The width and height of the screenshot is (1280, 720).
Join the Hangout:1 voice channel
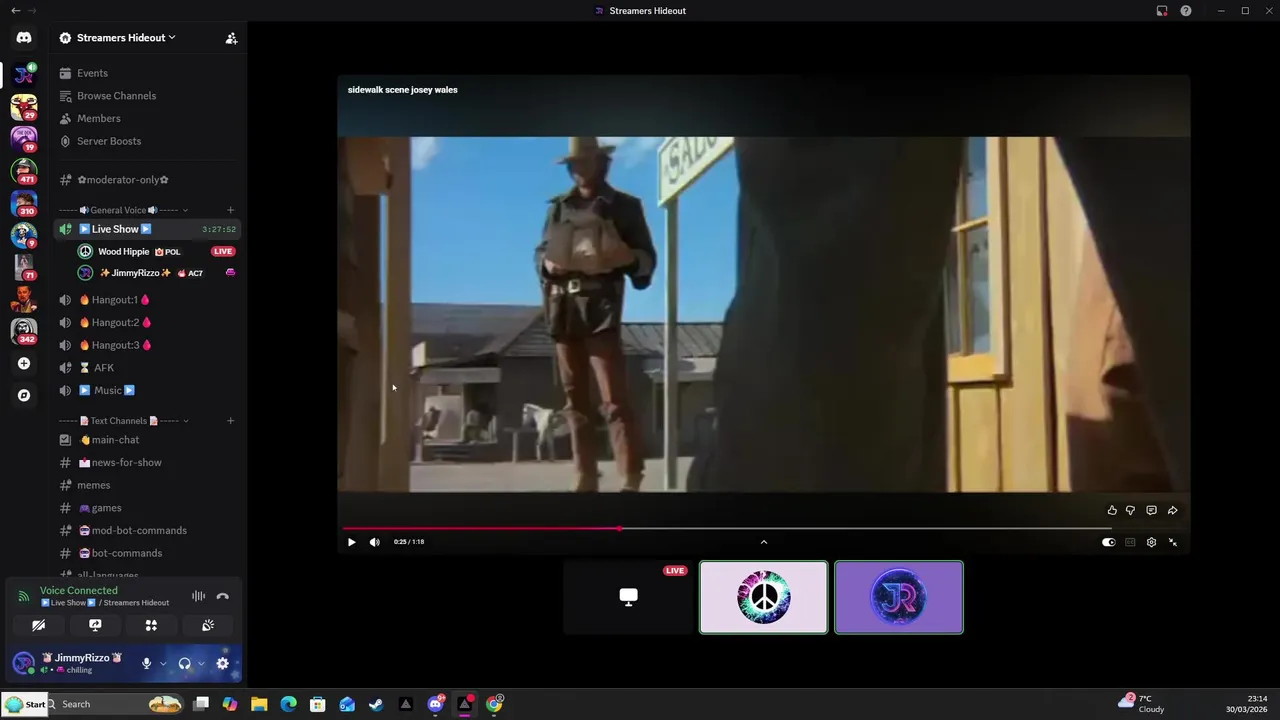[x=147, y=300]
